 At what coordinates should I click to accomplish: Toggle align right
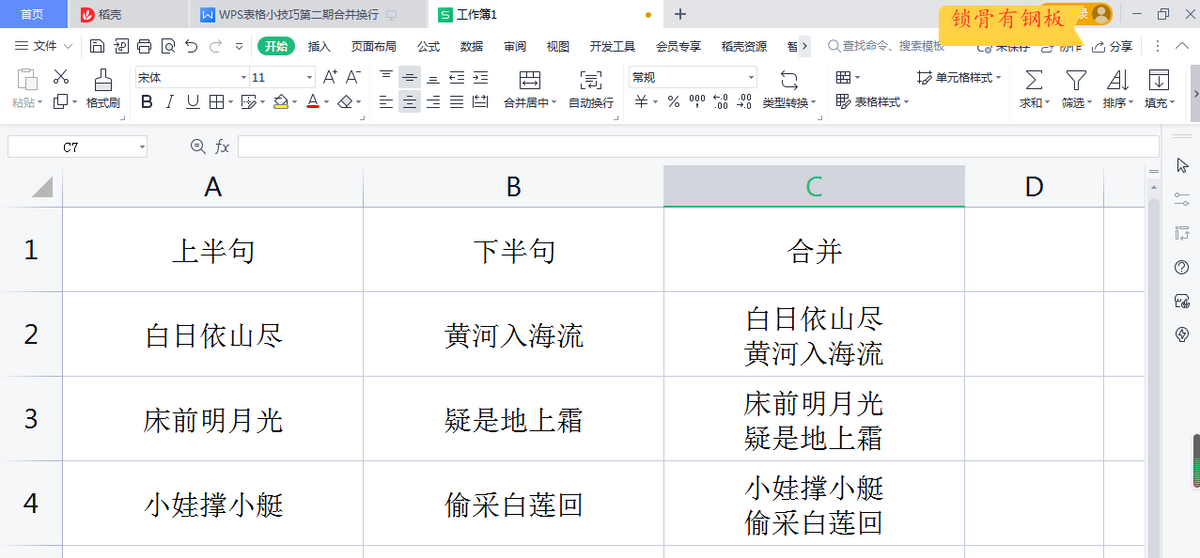[x=433, y=101]
